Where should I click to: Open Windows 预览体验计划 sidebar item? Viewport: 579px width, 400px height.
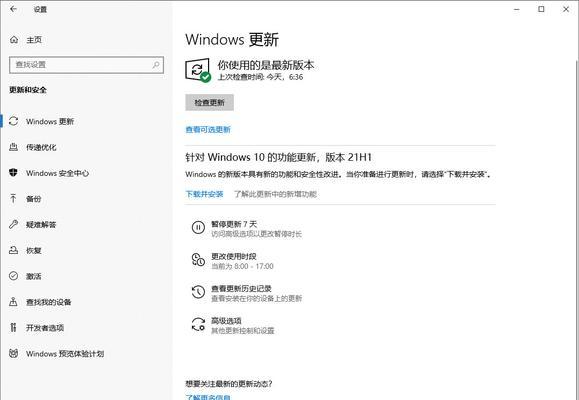65,353
